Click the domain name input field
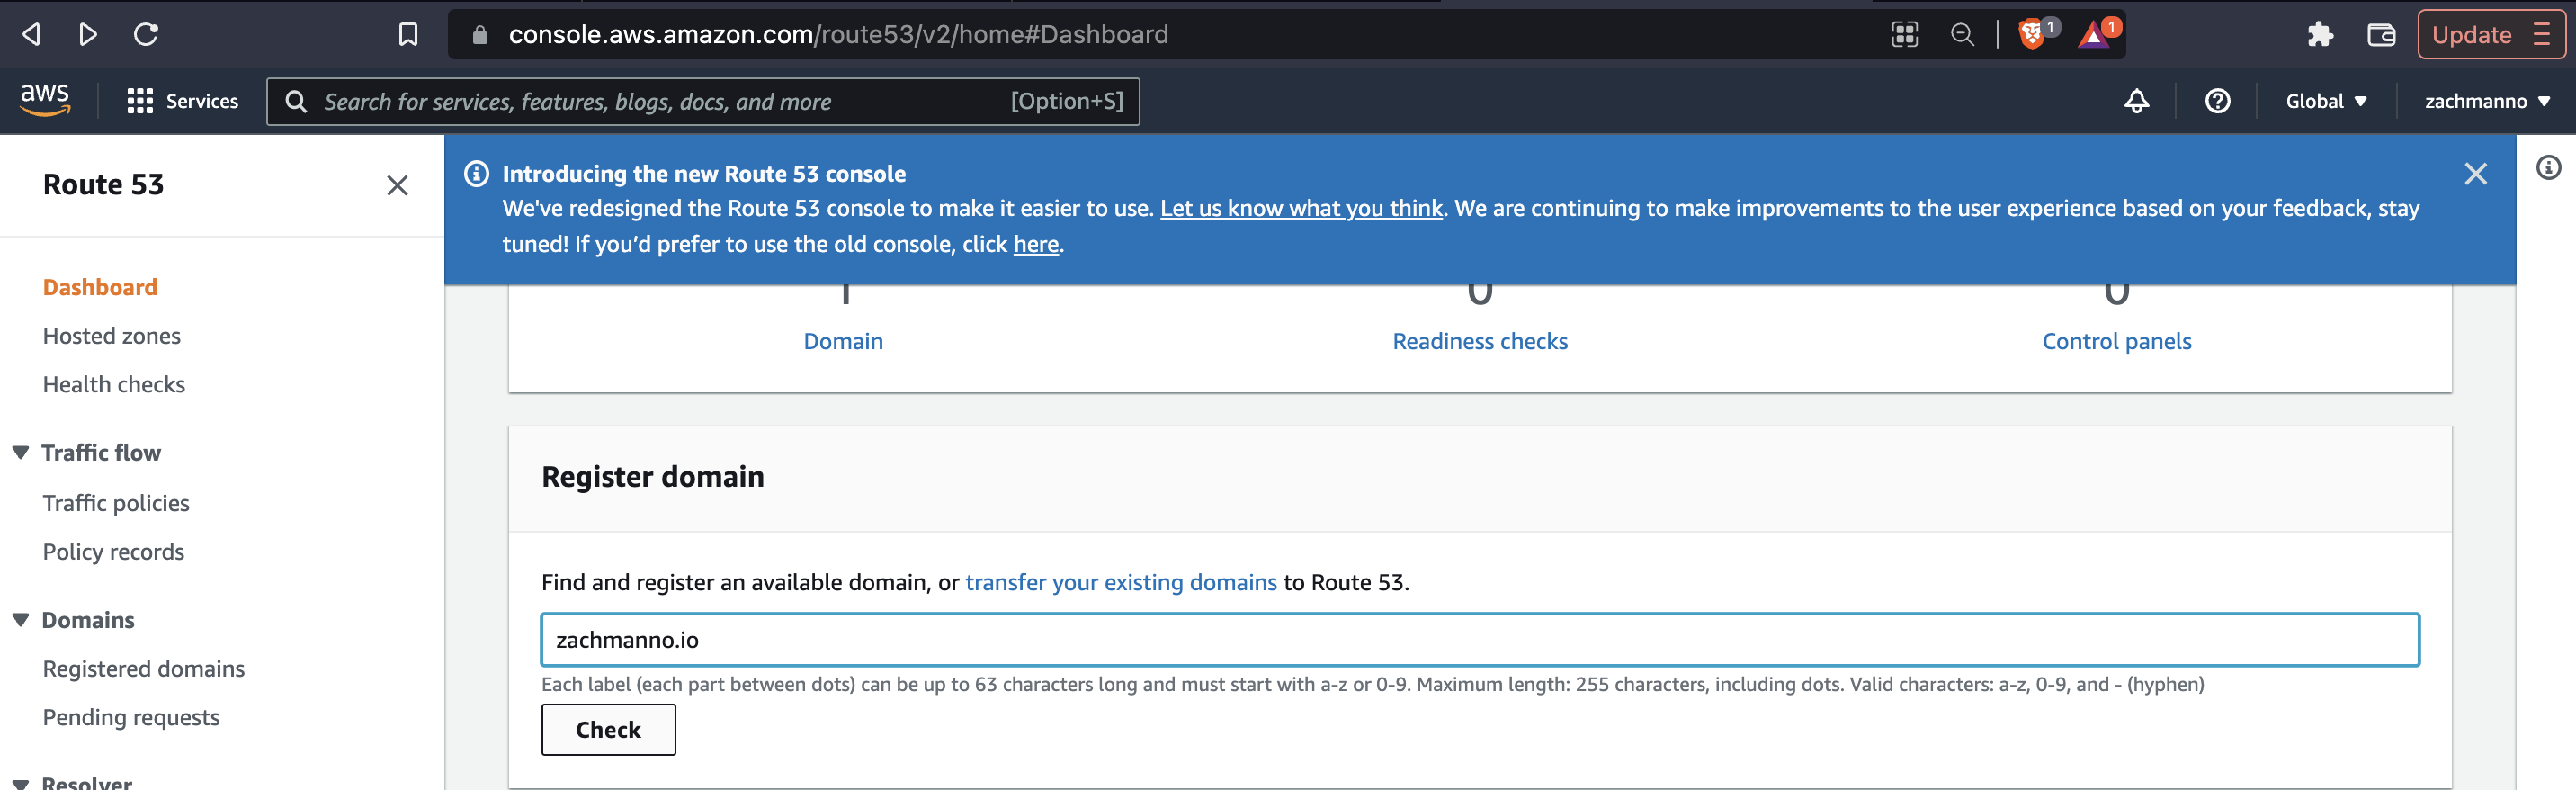Viewport: 2576px width, 790px height. click(1480, 640)
